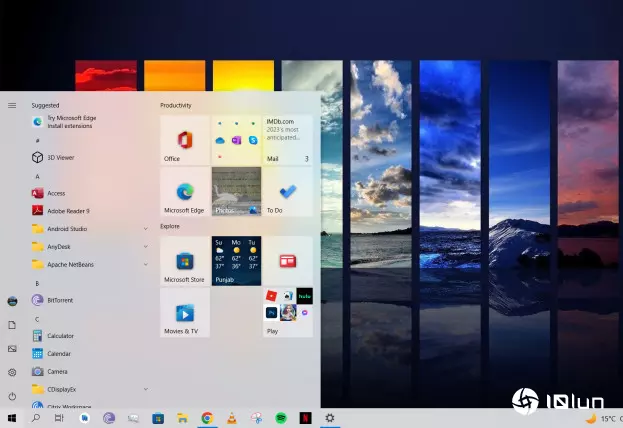Open Pictures from the Start sidebar

(12, 349)
